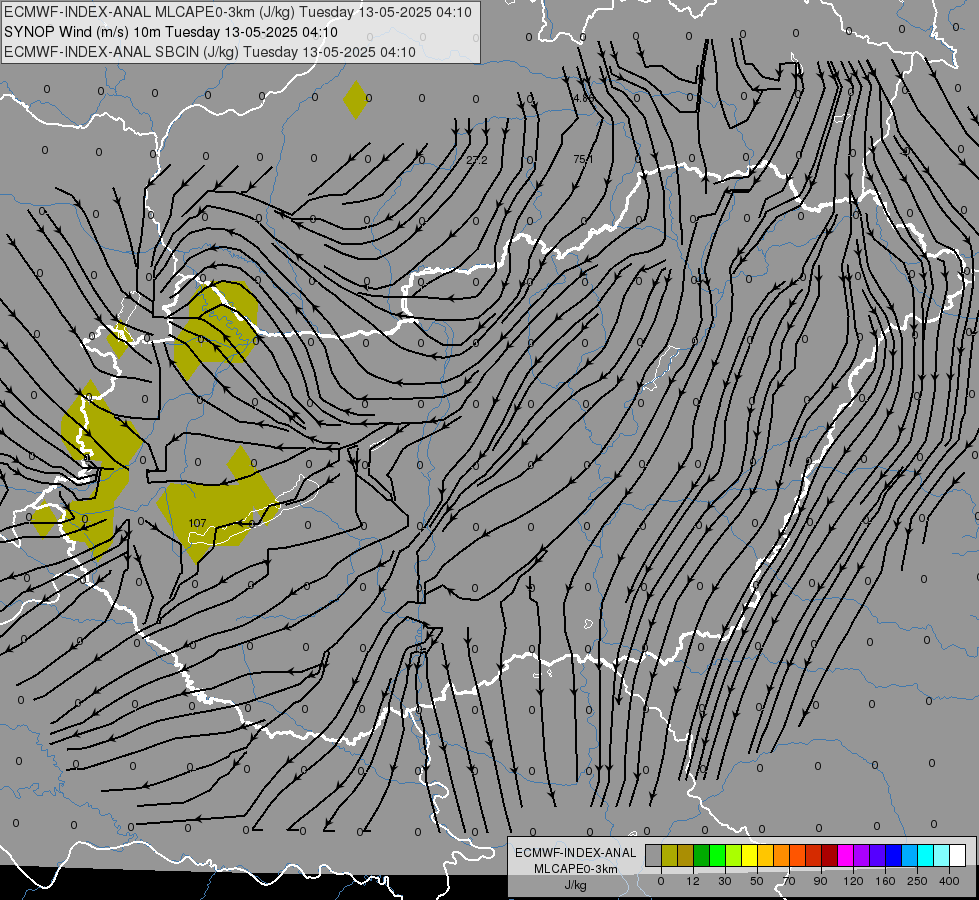Click the MLCAPE0-3km label in the legend
This screenshot has height=900, width=979.
click(576, 869)
